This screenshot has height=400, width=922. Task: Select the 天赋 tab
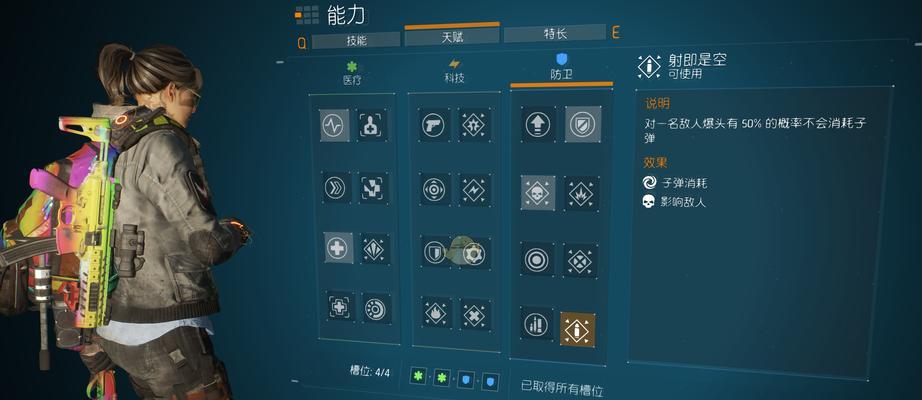click(452, 37)
